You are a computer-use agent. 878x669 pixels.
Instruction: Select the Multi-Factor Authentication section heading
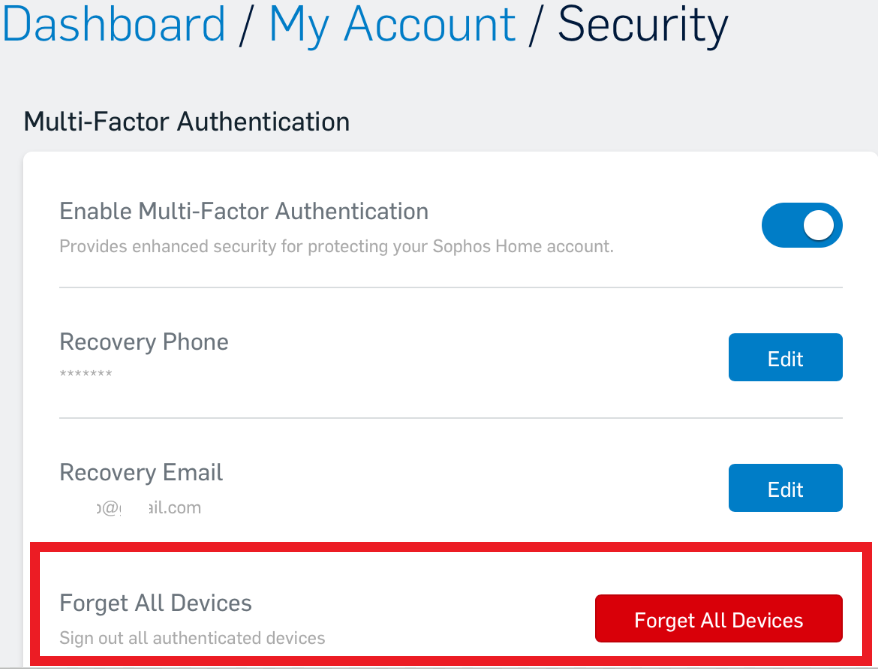(x=186, y=122)
